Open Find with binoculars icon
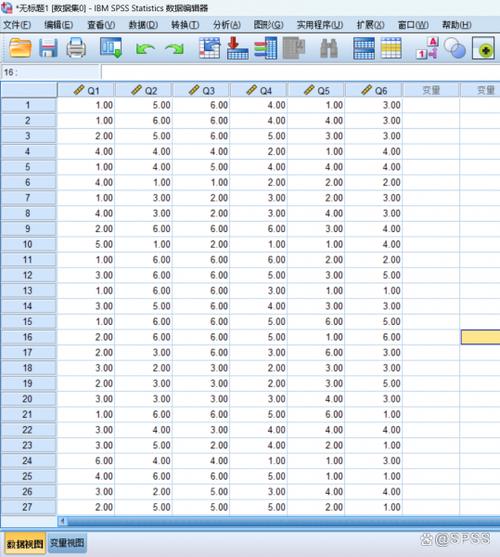 tap(329, 48)
